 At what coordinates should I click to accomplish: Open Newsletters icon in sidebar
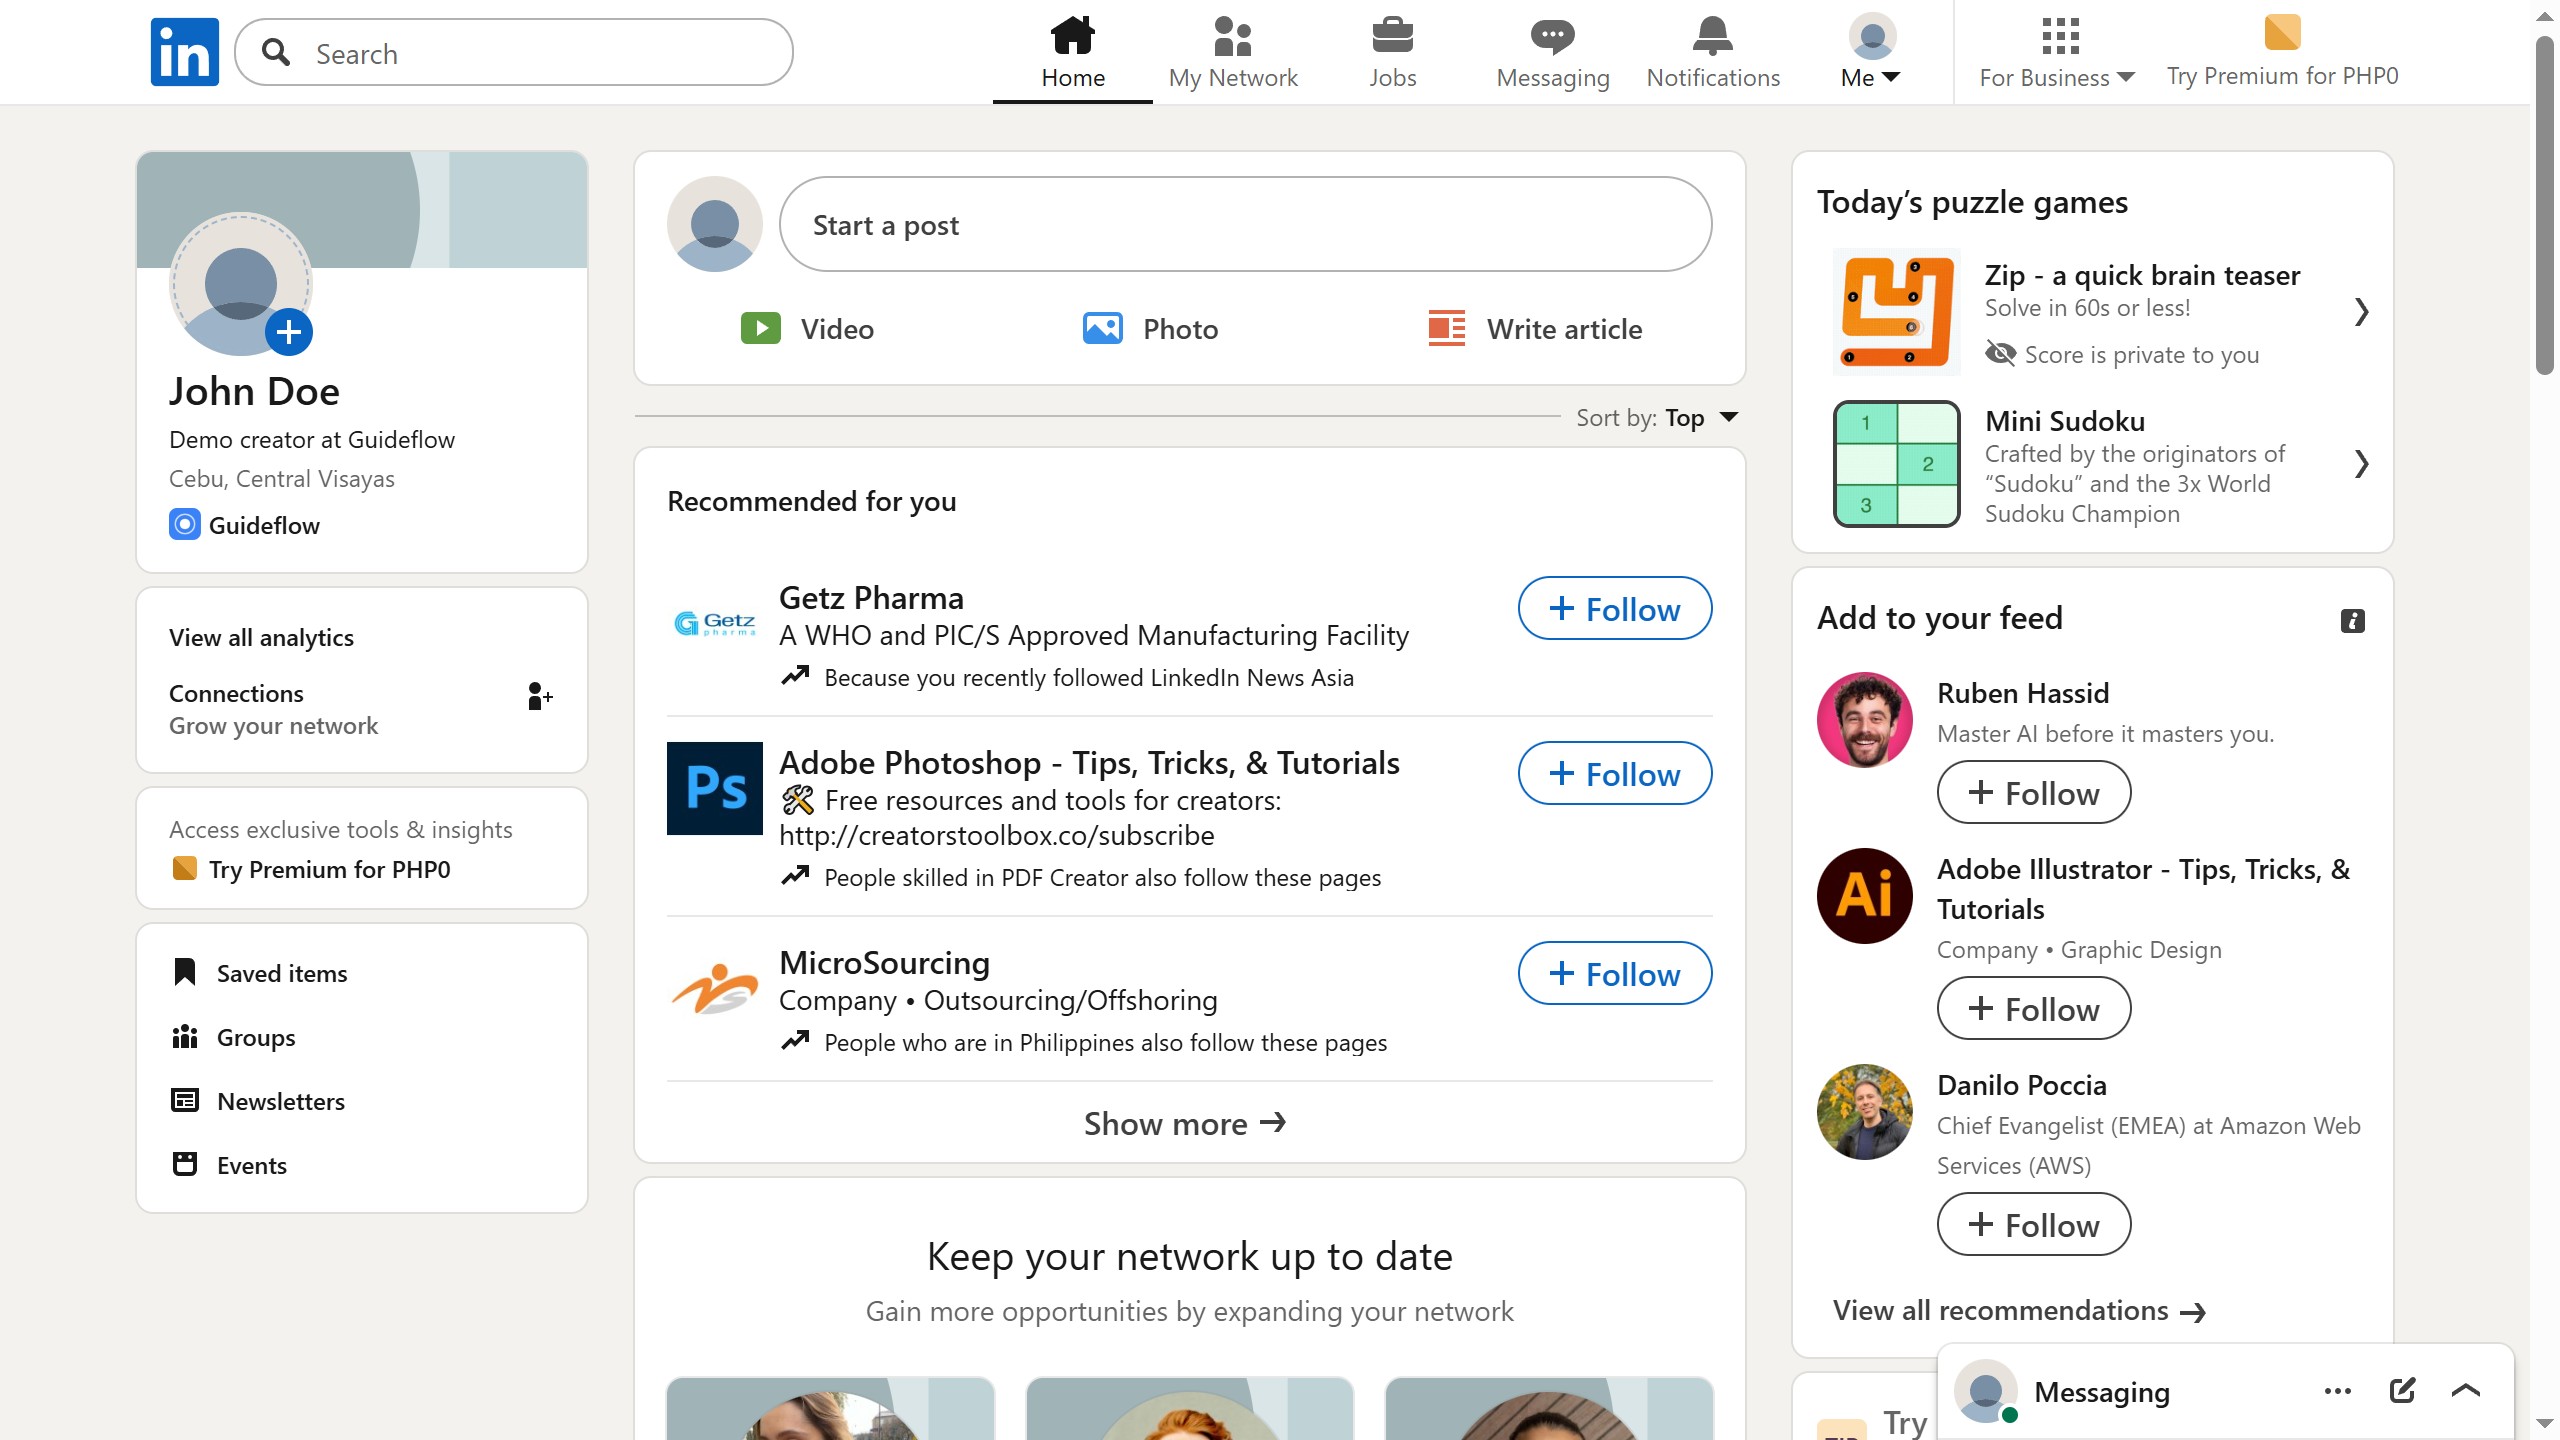click(184, 1101)
